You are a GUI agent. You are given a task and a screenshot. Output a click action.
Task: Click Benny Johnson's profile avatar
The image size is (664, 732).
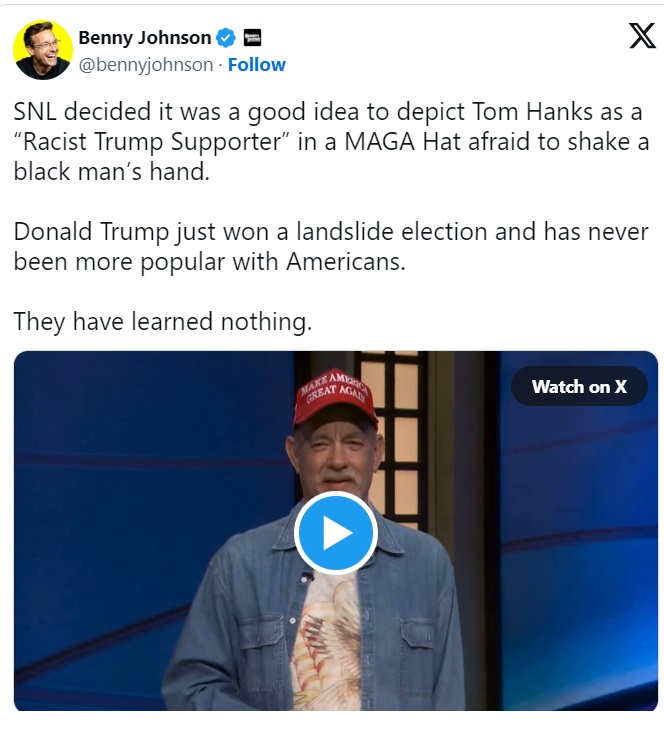(43, 50)
